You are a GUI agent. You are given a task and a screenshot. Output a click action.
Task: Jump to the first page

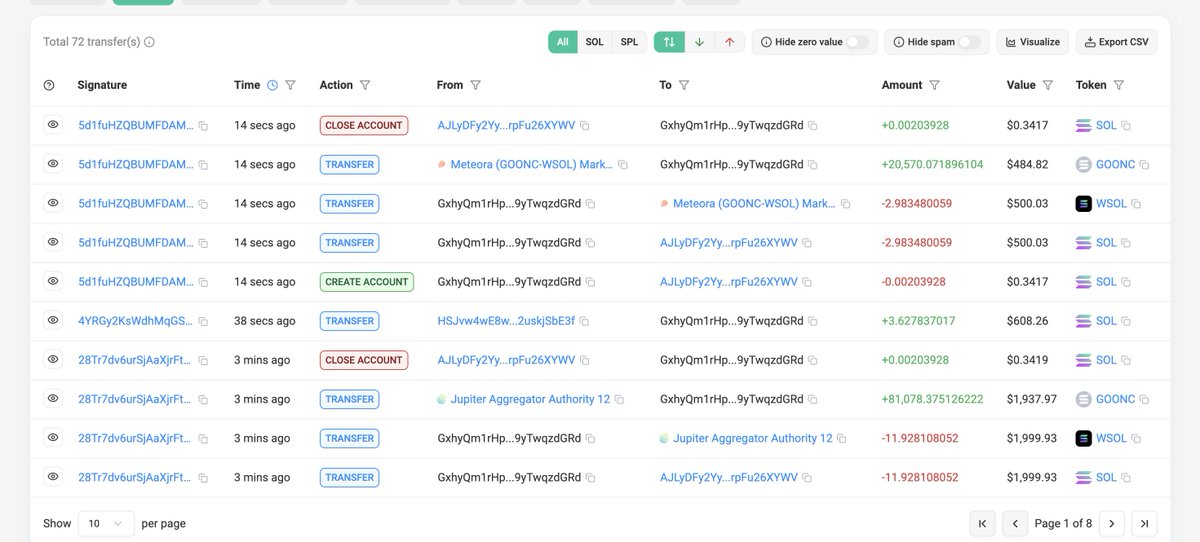click(x=983, y=523)
